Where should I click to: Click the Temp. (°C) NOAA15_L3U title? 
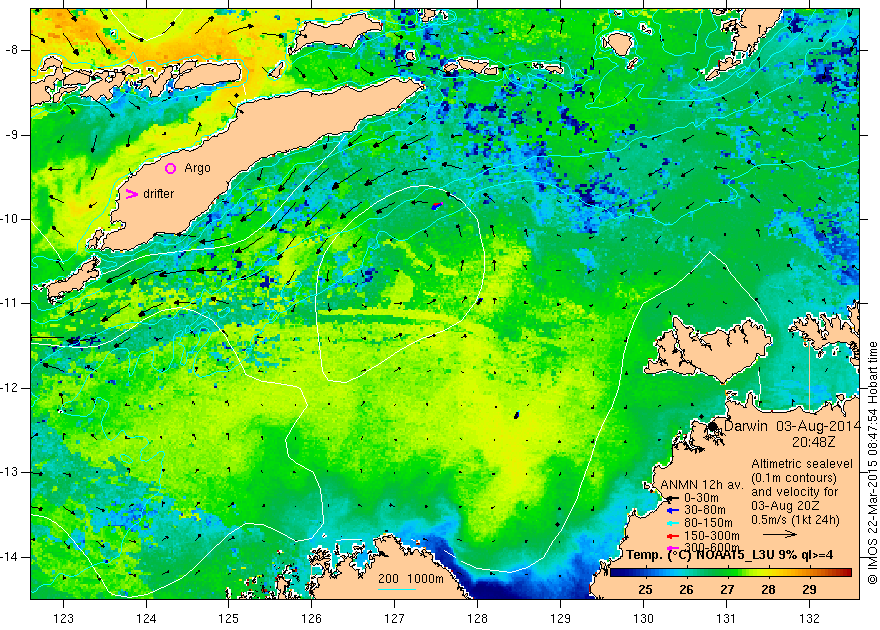tap(700, 555)
